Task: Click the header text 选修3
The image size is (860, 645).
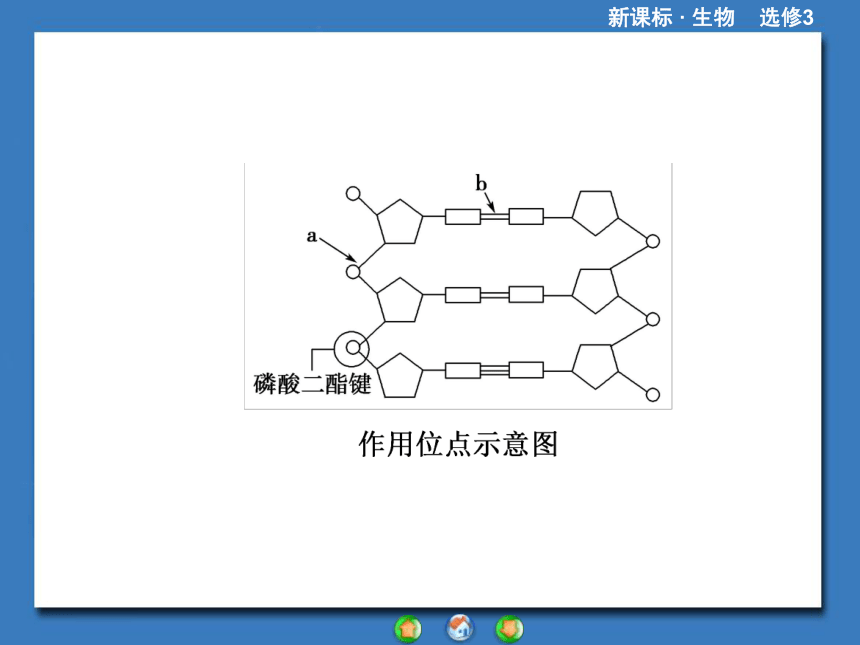Action: (786, 18)
